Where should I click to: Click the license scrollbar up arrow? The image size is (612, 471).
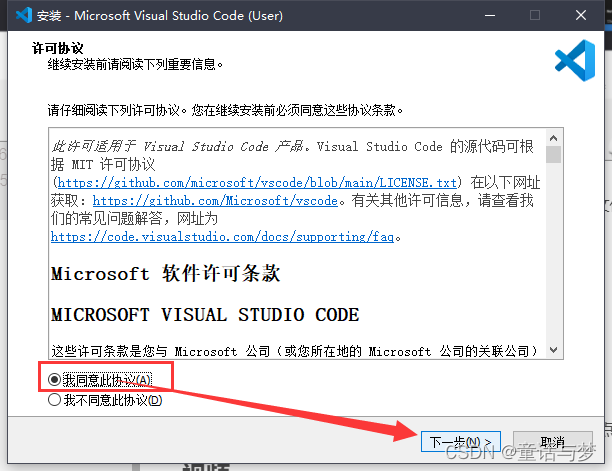pos(553,138)
